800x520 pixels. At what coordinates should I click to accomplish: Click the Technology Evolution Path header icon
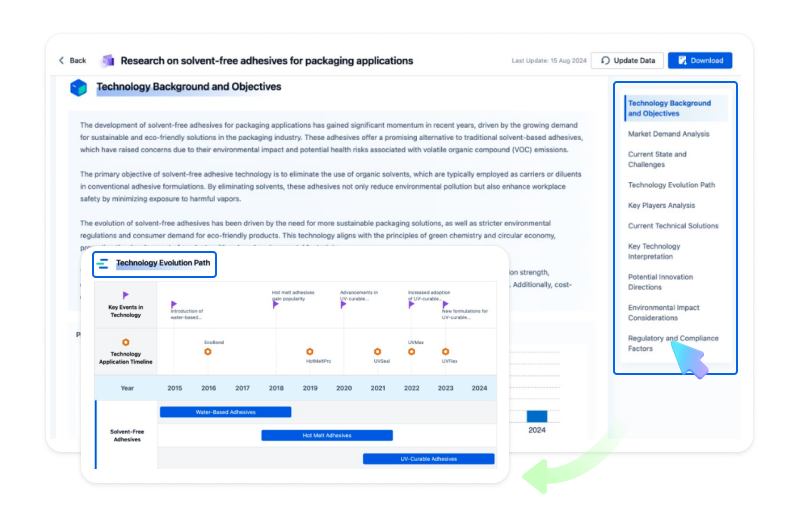click(x=103, y=264)
